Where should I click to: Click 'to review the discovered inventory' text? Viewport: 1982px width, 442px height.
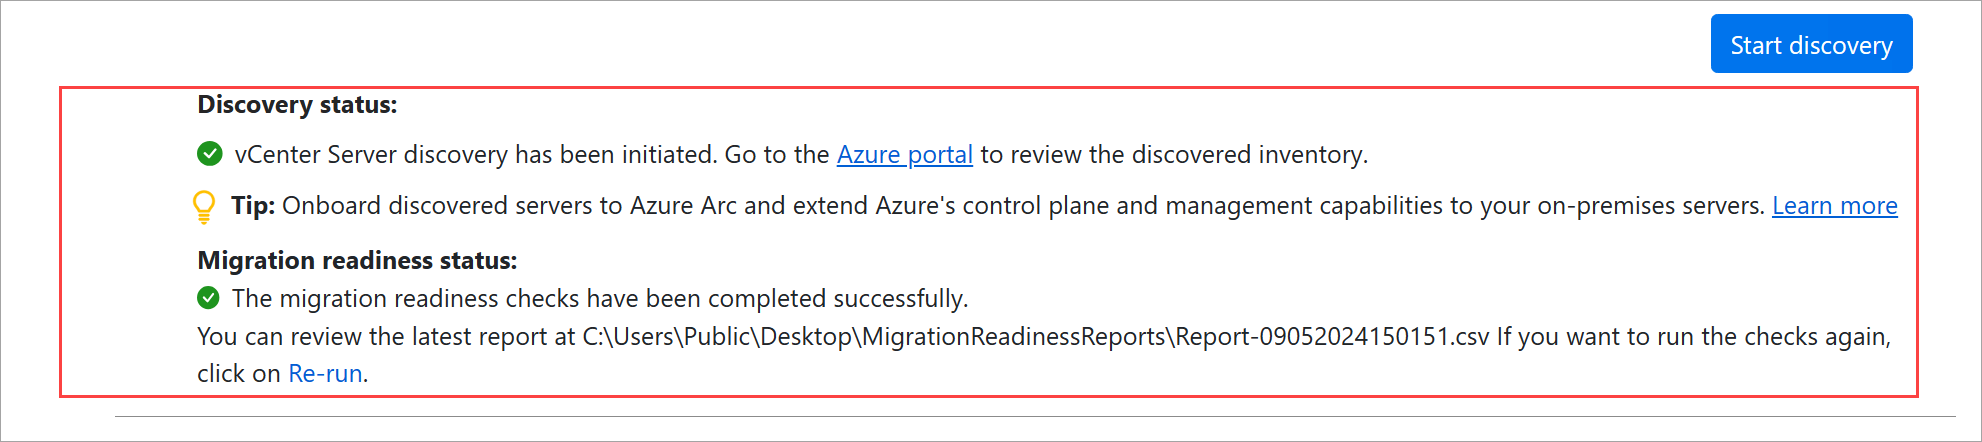(1174, 155)
